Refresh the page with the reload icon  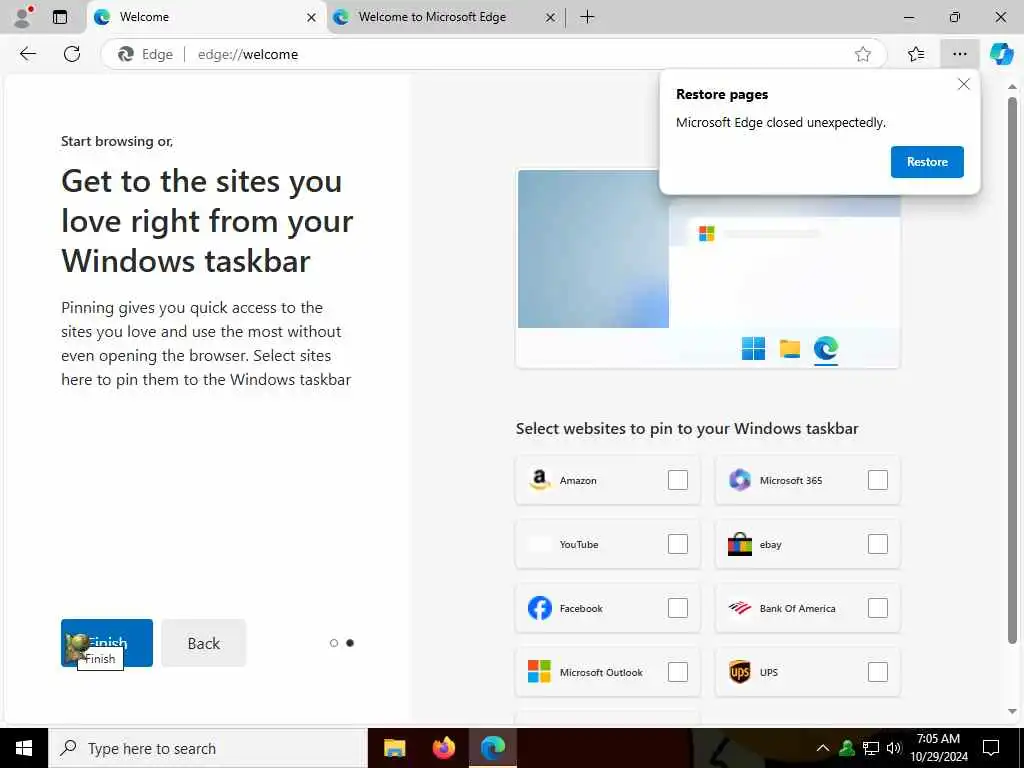[x=72, y=54]
